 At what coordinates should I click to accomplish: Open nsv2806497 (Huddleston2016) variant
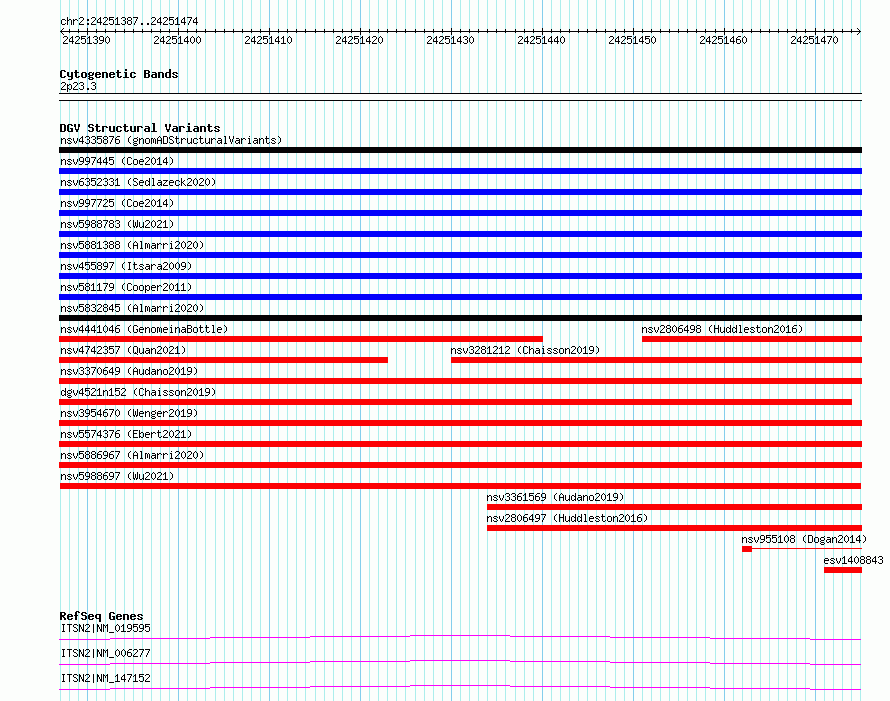(567, 518)
